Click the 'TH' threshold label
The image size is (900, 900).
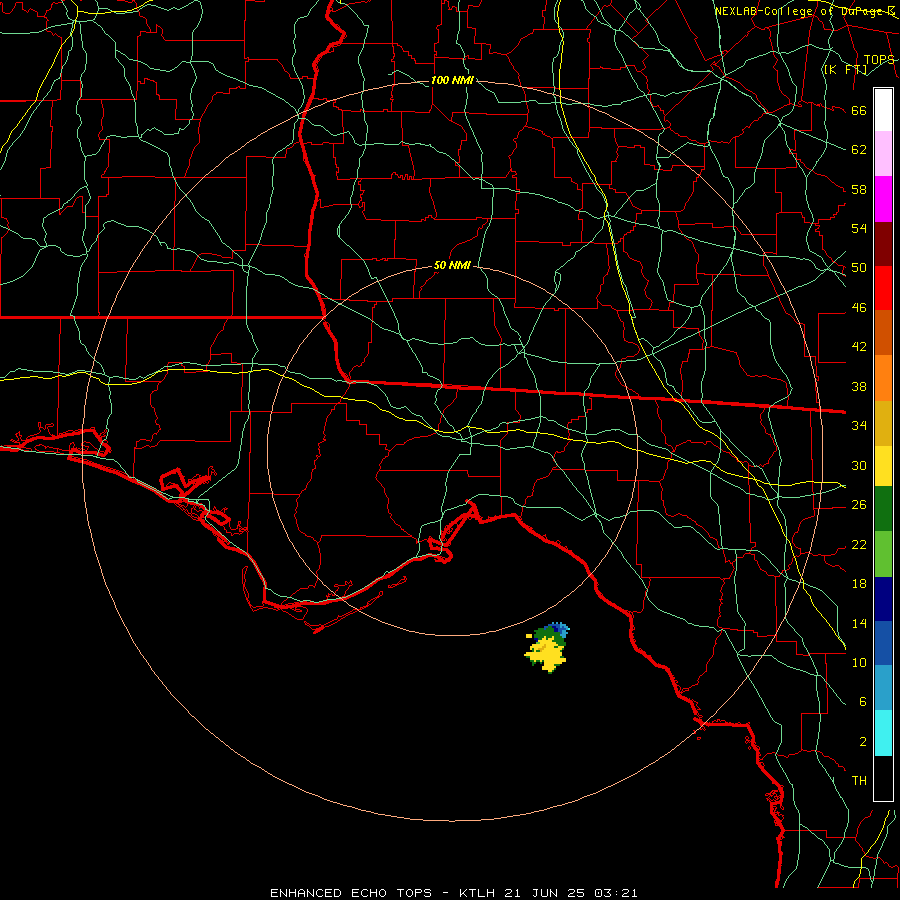coord(859,781)
